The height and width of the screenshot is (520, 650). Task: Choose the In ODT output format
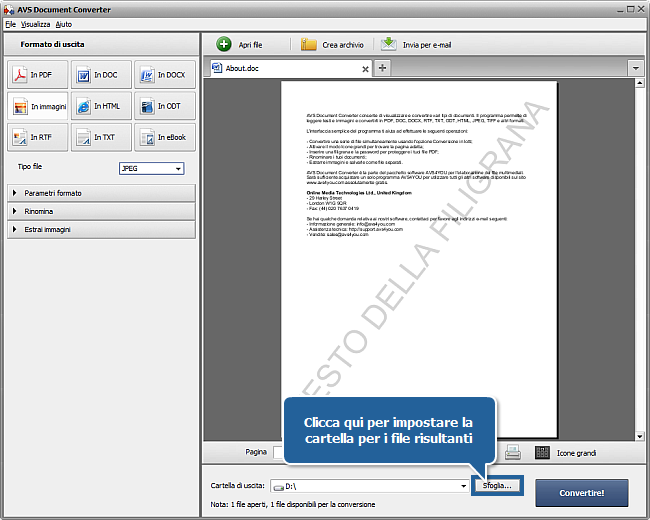click(x=165, y=106)
